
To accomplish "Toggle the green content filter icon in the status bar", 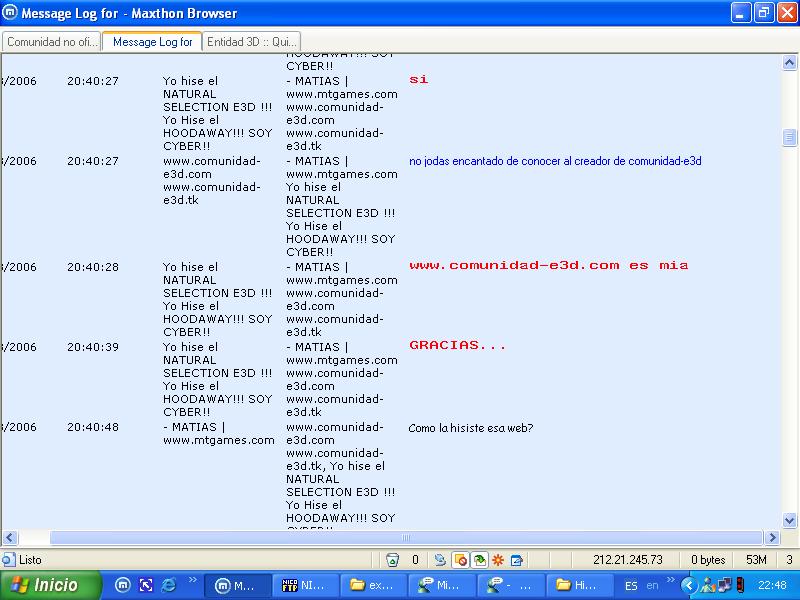I will [479, 560].
